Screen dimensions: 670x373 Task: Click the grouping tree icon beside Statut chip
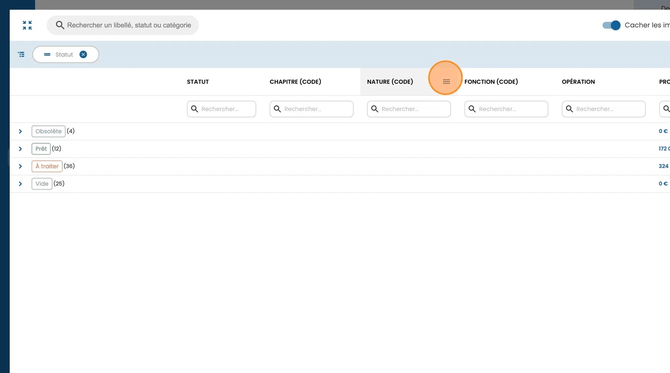click(21, 54)
